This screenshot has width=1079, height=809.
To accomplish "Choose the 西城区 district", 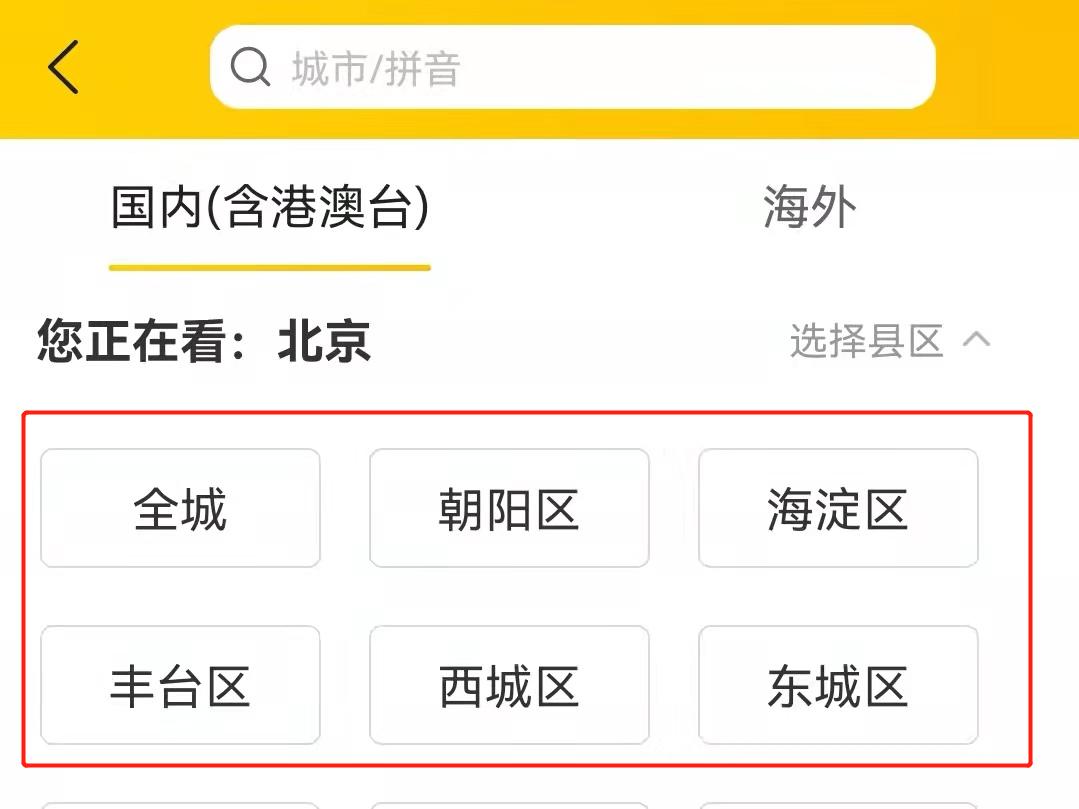I will pos(509,685).
